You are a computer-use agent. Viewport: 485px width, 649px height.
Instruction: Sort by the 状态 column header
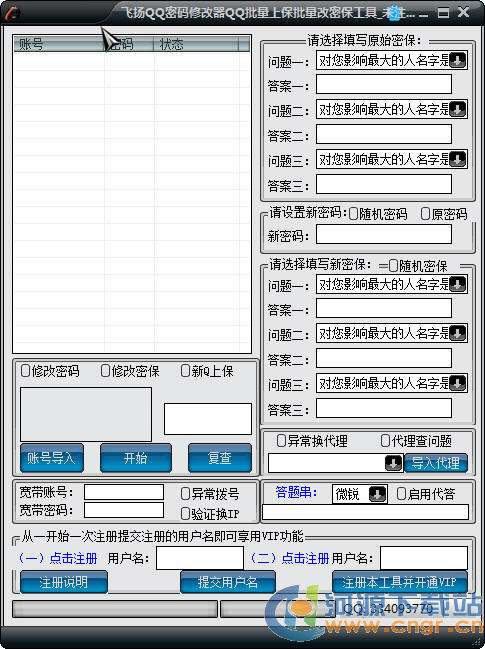pos(196,44)
